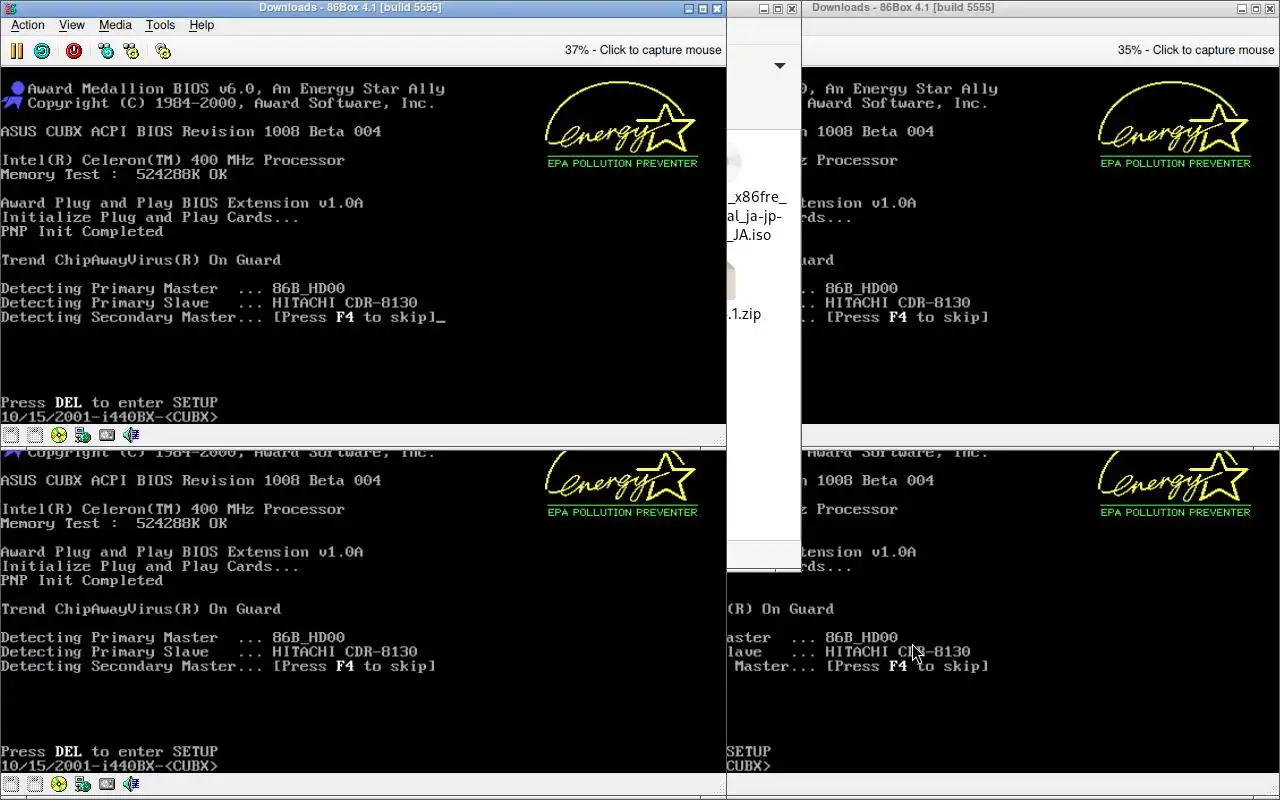This screenshot has height=800, width=1280.
Task: Open the Media menu
Action: [x=115, y=25]
